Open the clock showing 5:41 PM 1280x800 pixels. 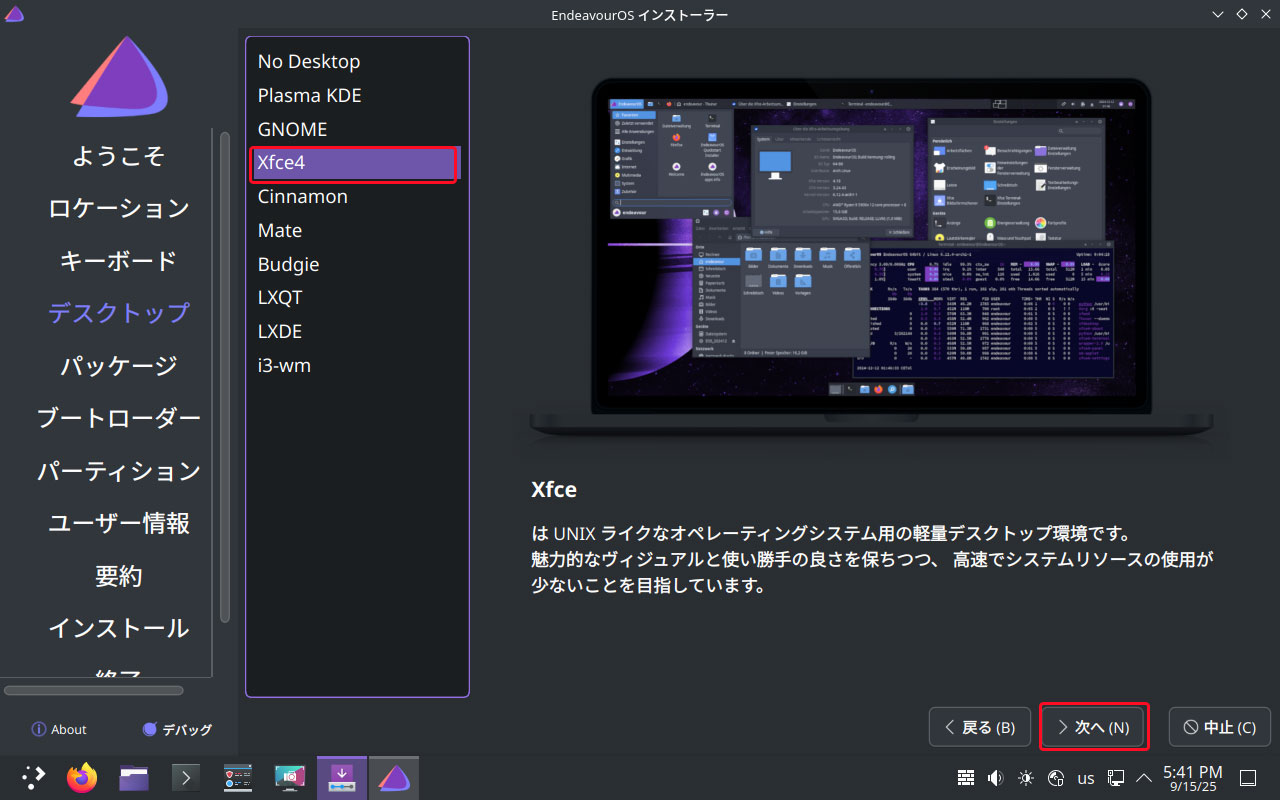(x=1193, y=778)
